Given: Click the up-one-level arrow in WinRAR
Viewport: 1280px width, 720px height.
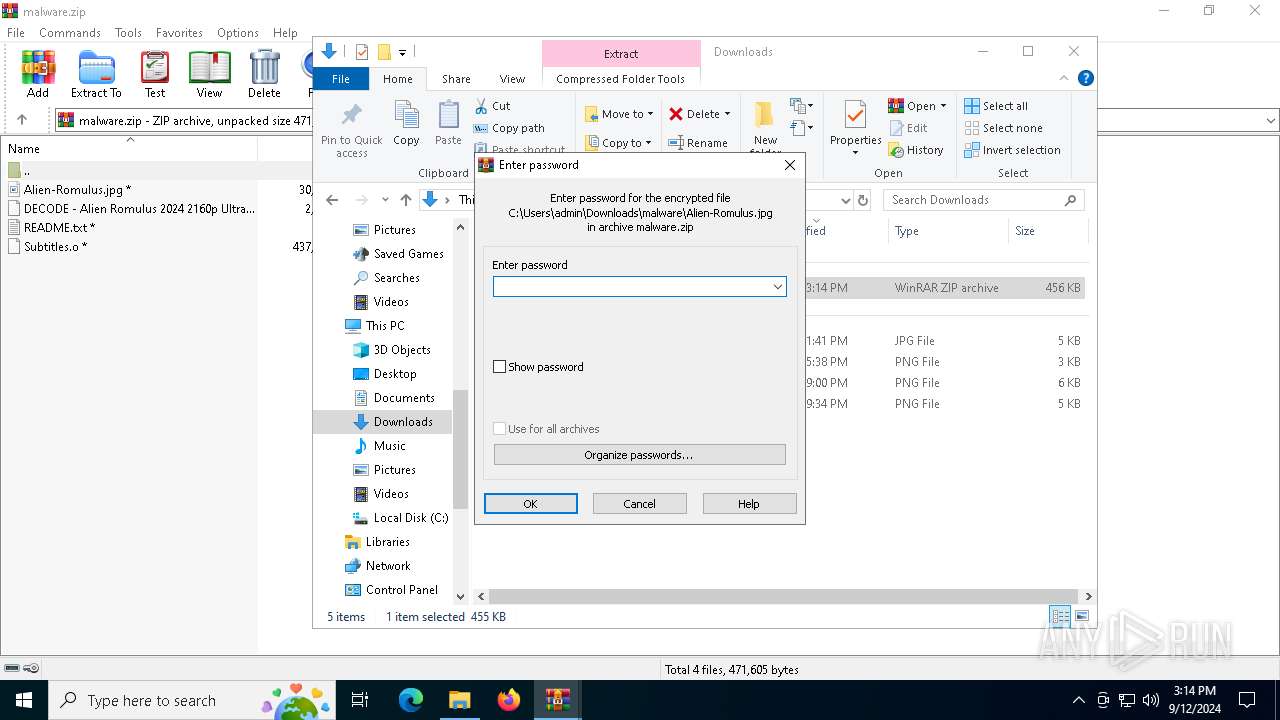Looking at the screenshot, I should pyautogui.click(x=22, y=120).
